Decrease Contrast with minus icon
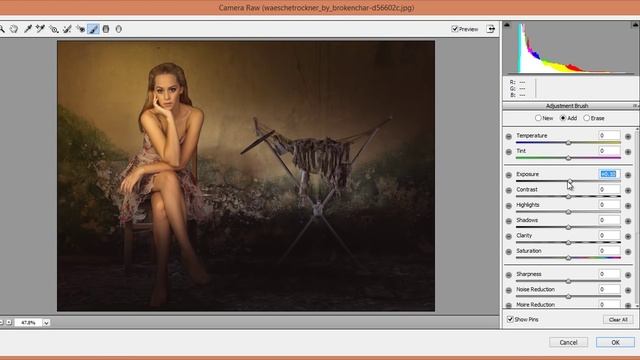Viewport: 640px width, 360px height. pos(509,191)
